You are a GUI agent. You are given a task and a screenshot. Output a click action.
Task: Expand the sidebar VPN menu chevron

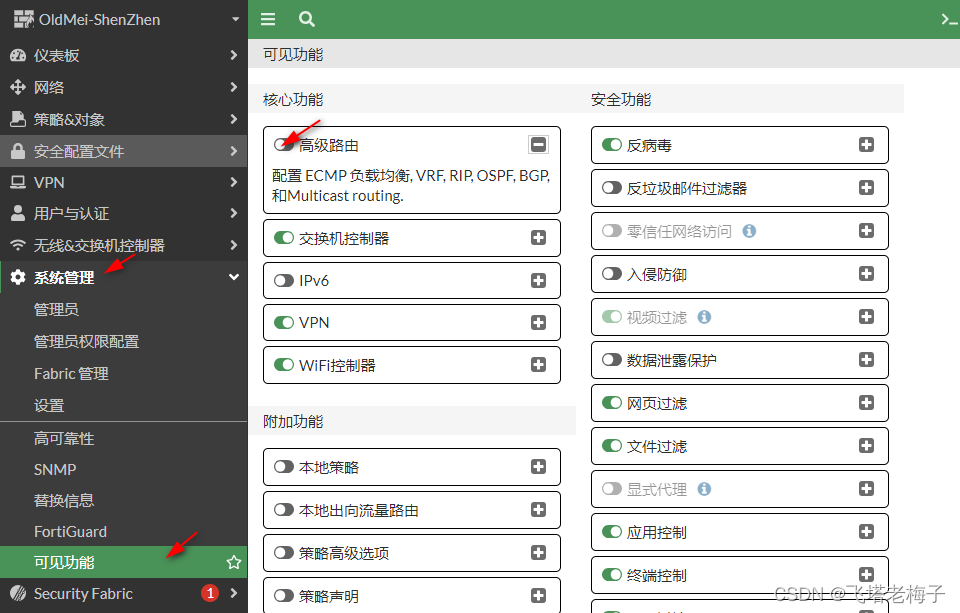click(233, 182)
